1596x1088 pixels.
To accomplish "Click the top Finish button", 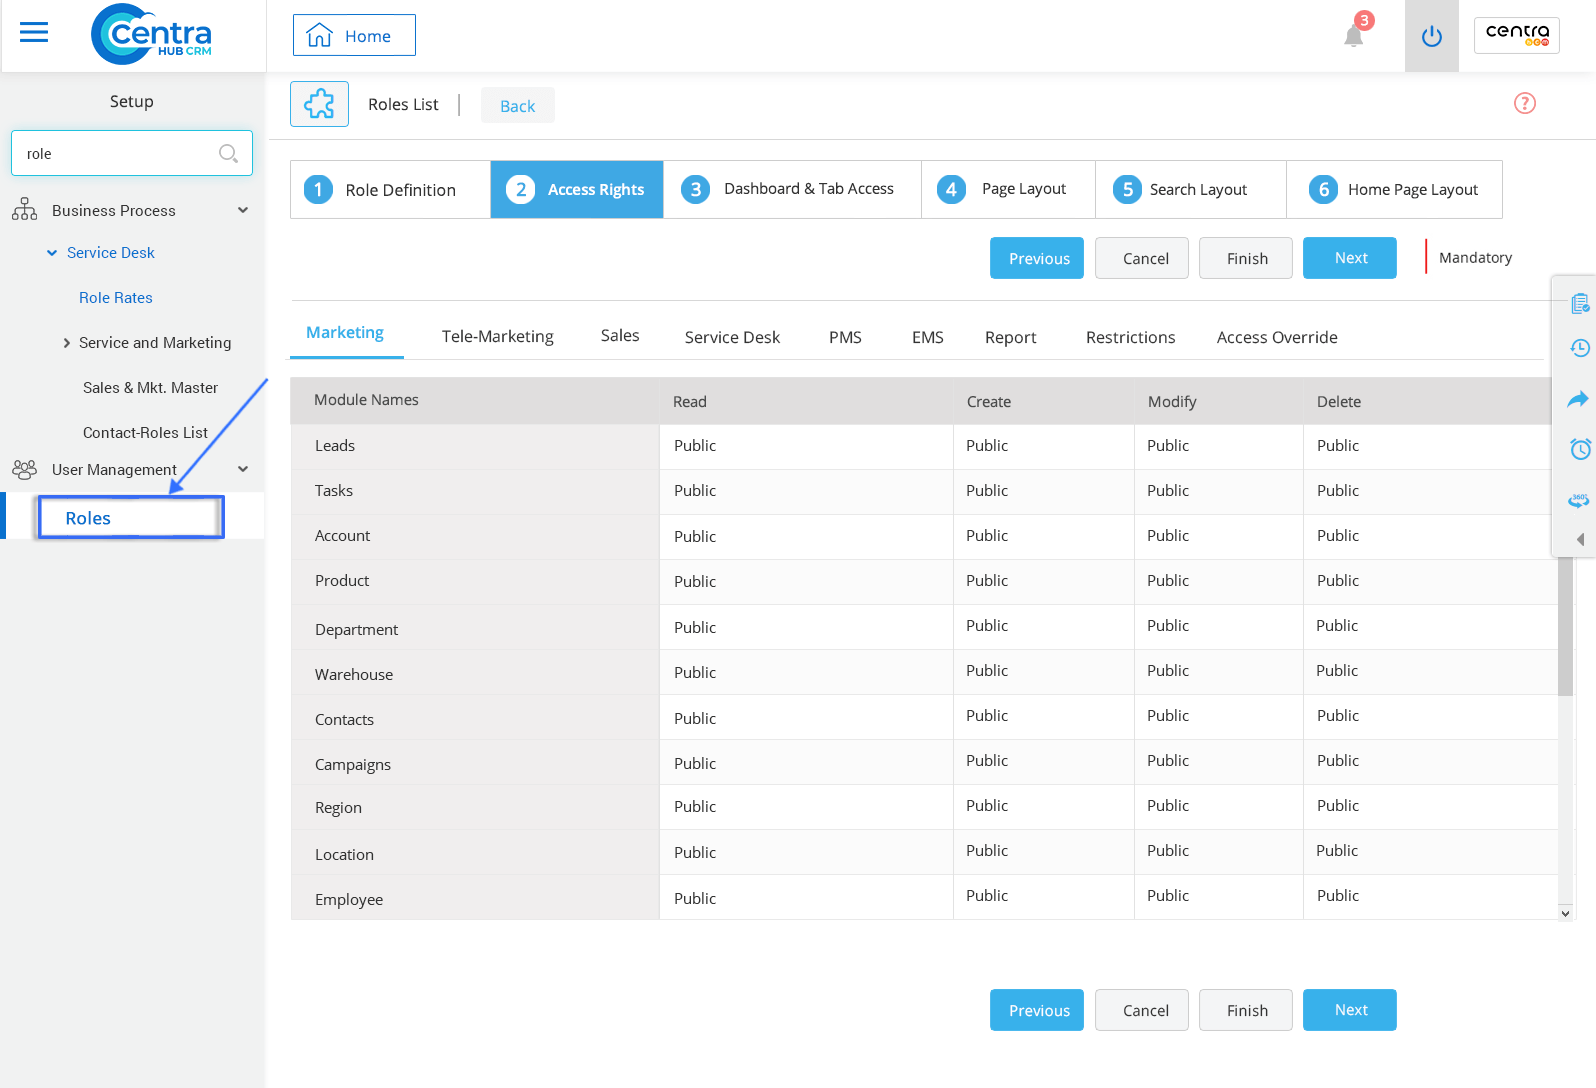I will tap(1246, 258).
